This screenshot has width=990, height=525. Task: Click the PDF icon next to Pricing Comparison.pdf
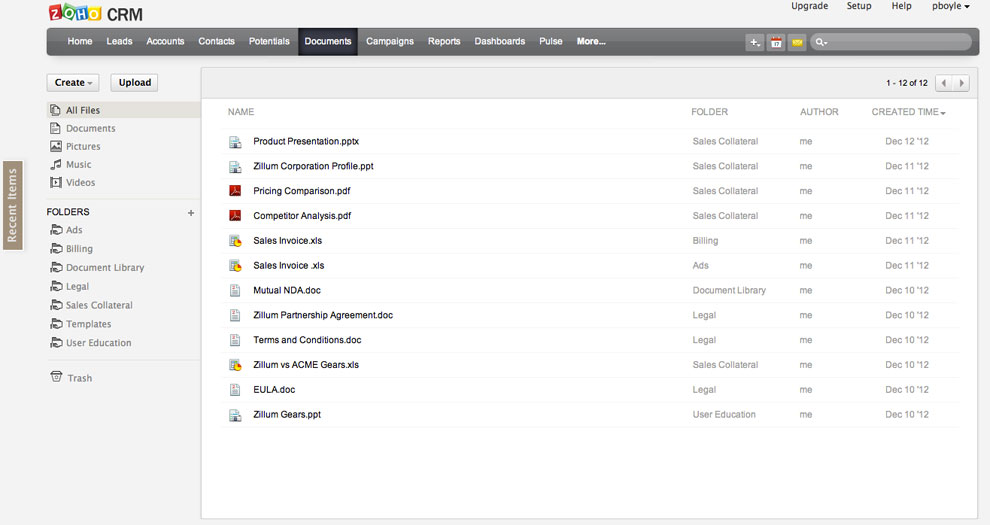pos(235,191)
